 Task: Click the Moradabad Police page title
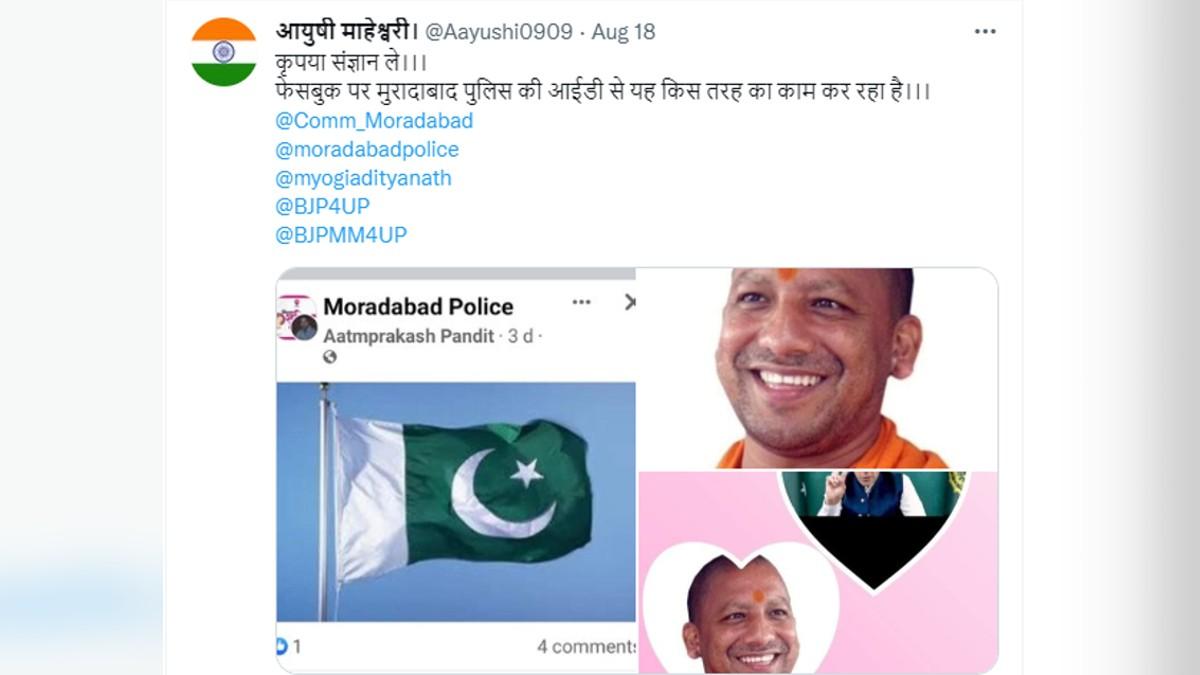418,307
